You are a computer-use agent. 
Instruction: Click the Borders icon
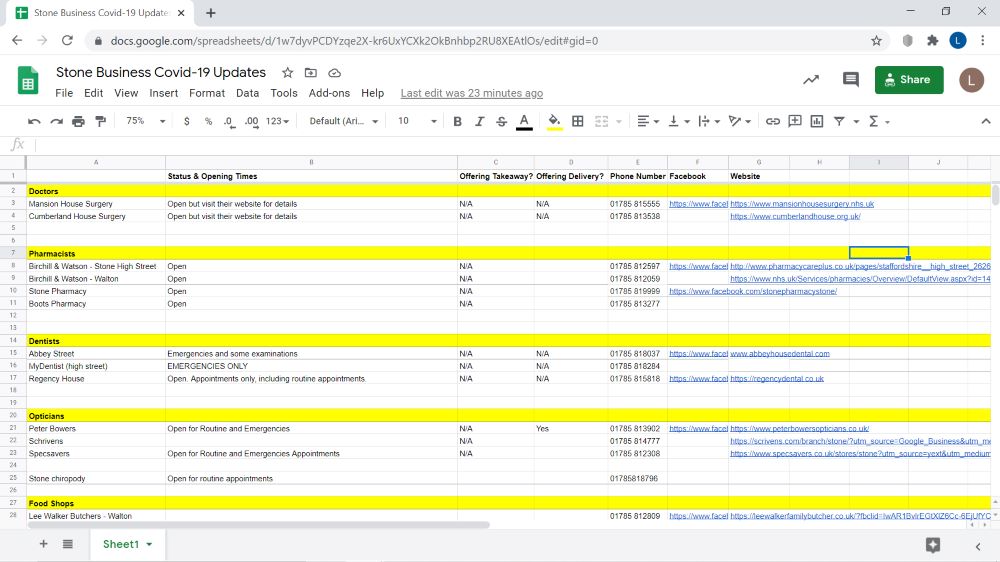(577, 121)
